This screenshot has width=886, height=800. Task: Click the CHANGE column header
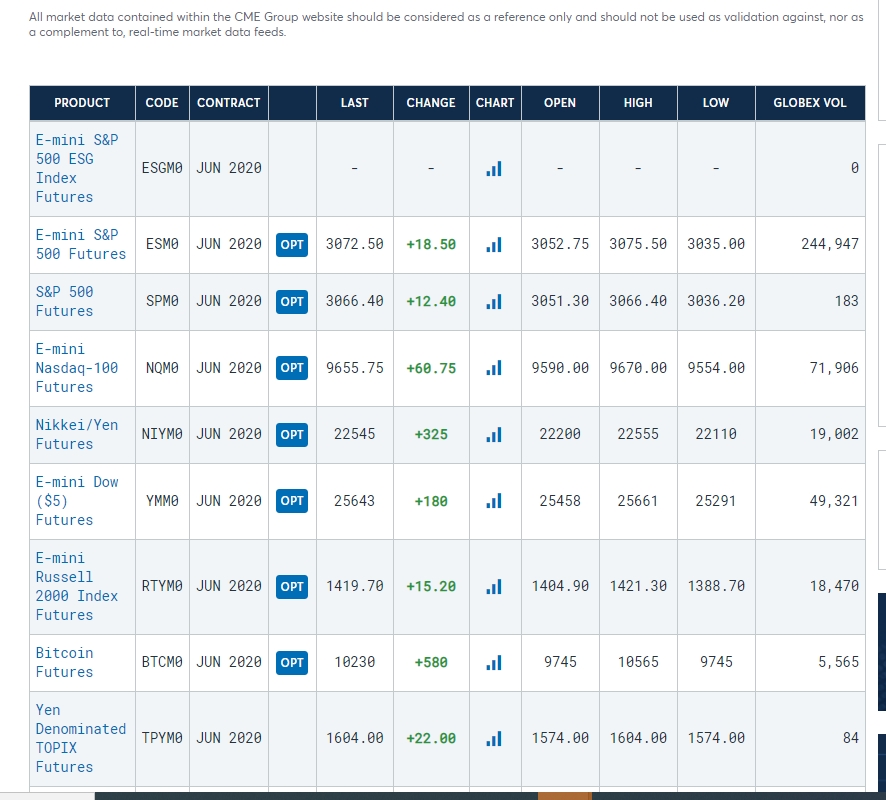coord(431,103)
